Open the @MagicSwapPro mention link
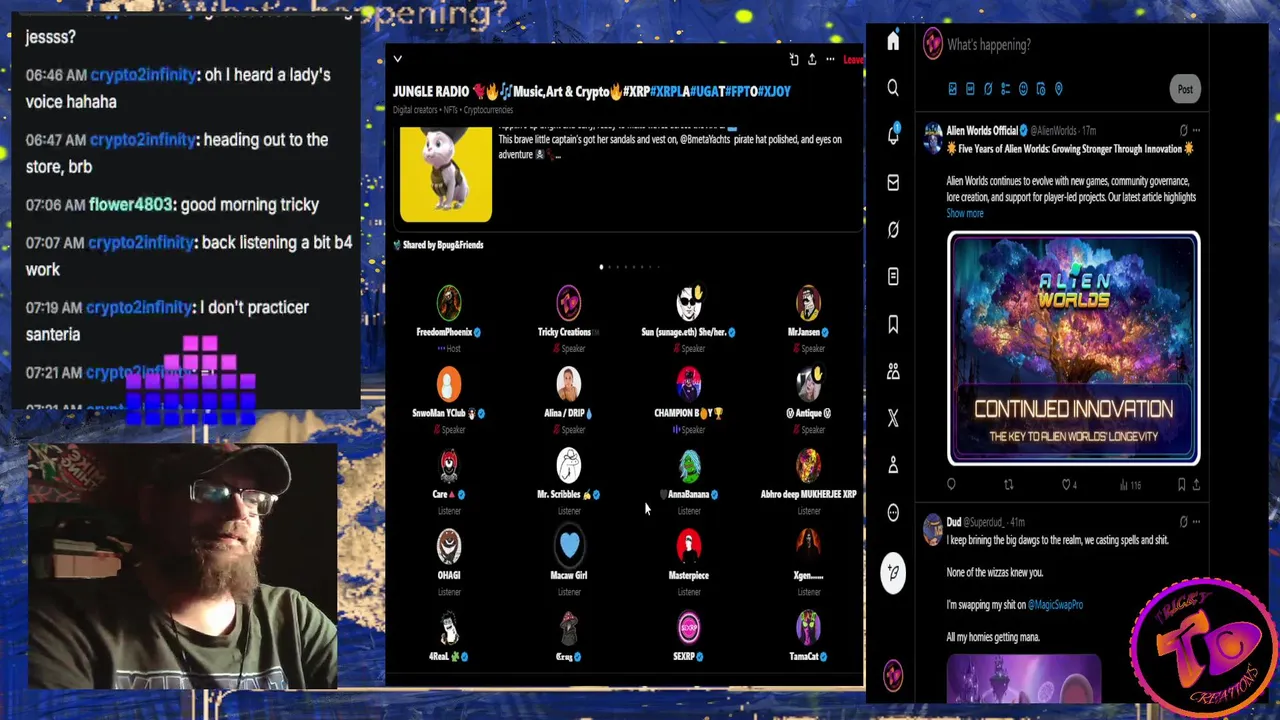Viewport: 1280px width, 720px height. point(1056,604)
